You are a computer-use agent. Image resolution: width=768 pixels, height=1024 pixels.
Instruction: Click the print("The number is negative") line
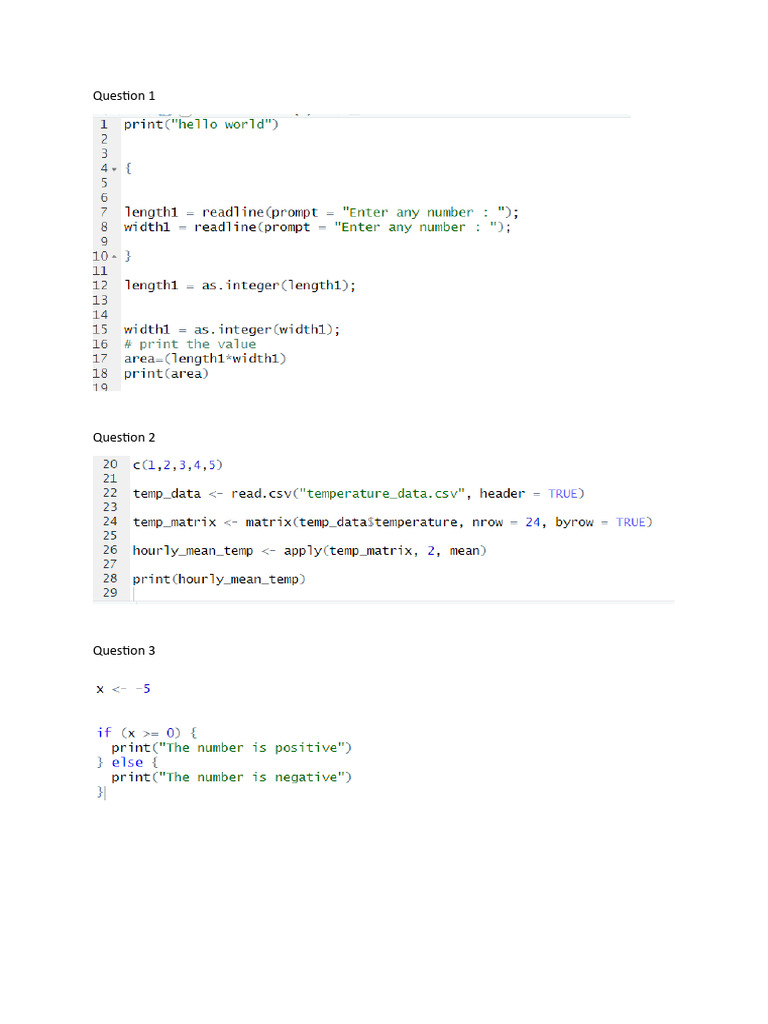[231, 777]
